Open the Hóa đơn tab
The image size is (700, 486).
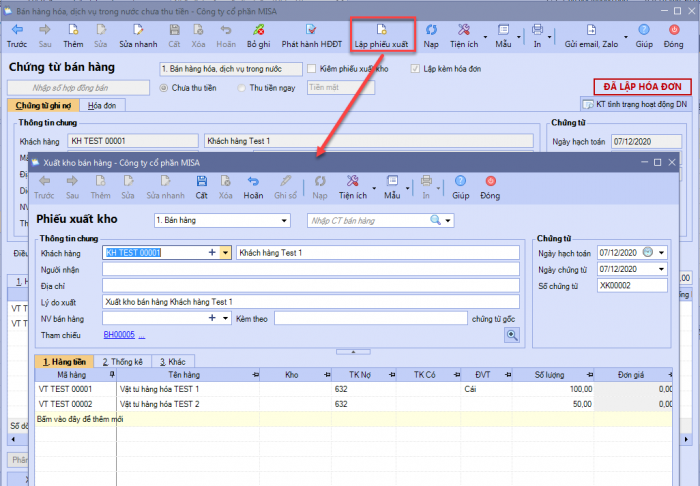[x=99, y=105]
